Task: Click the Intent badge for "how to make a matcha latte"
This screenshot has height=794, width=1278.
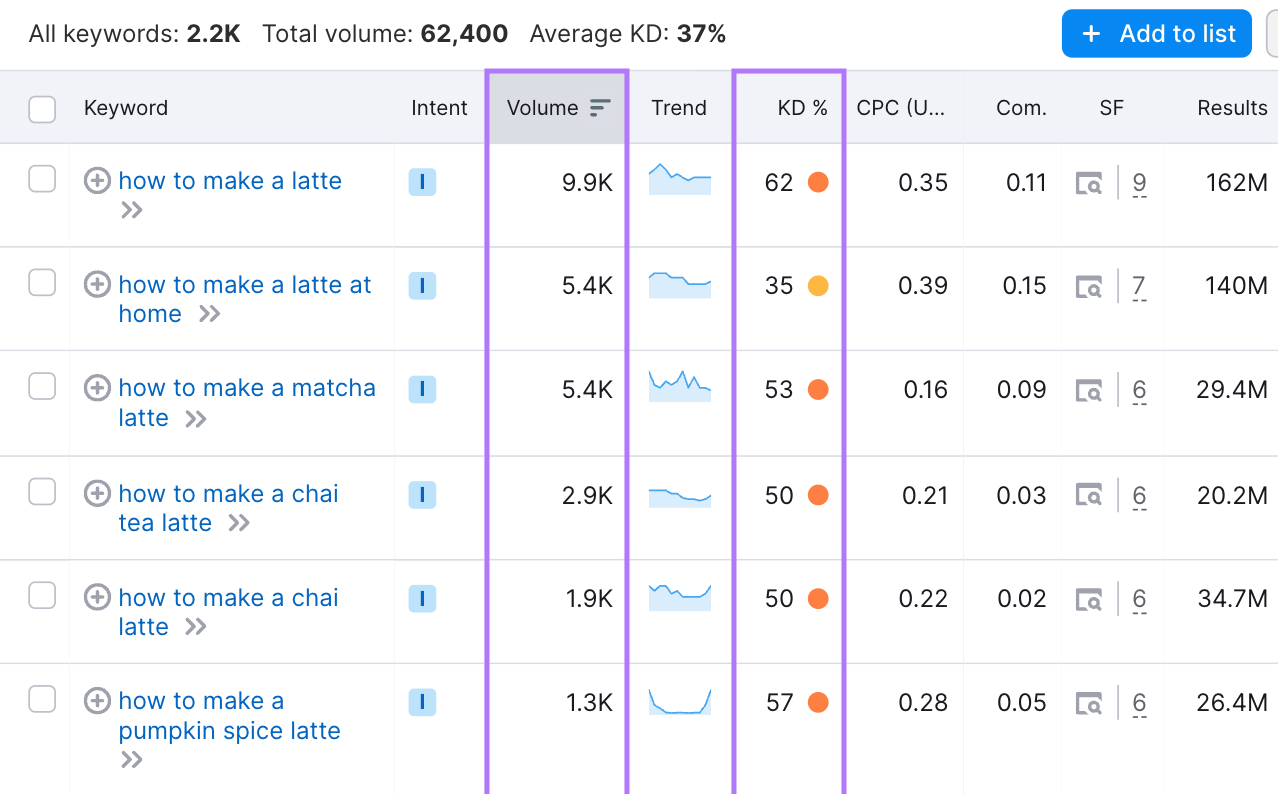Action: pos(422,389)
